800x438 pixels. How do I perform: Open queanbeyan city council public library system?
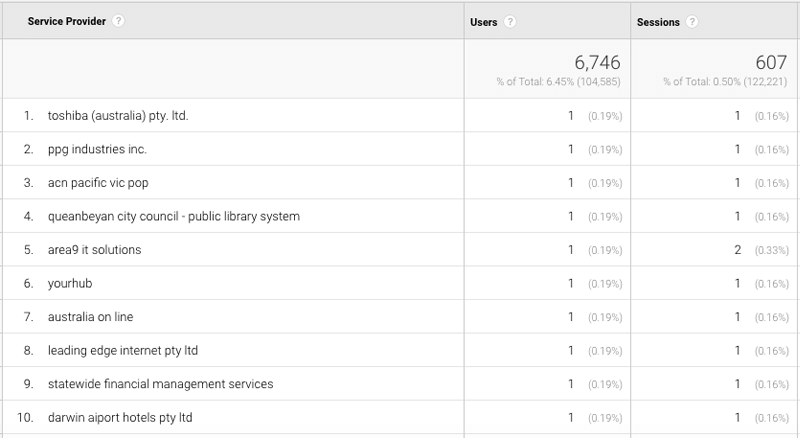point(173,216)
